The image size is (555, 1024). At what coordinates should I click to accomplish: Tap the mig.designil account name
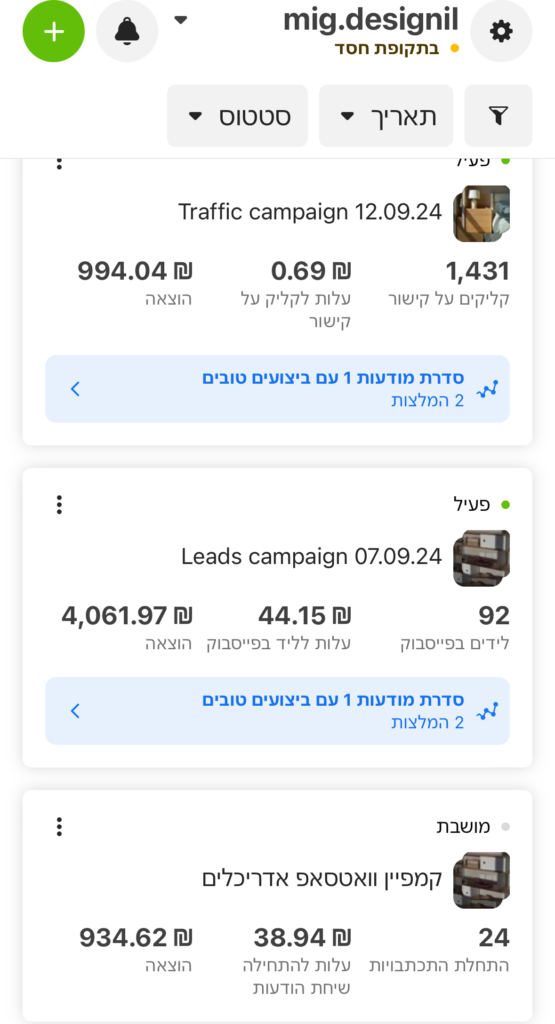click(371, 20)
